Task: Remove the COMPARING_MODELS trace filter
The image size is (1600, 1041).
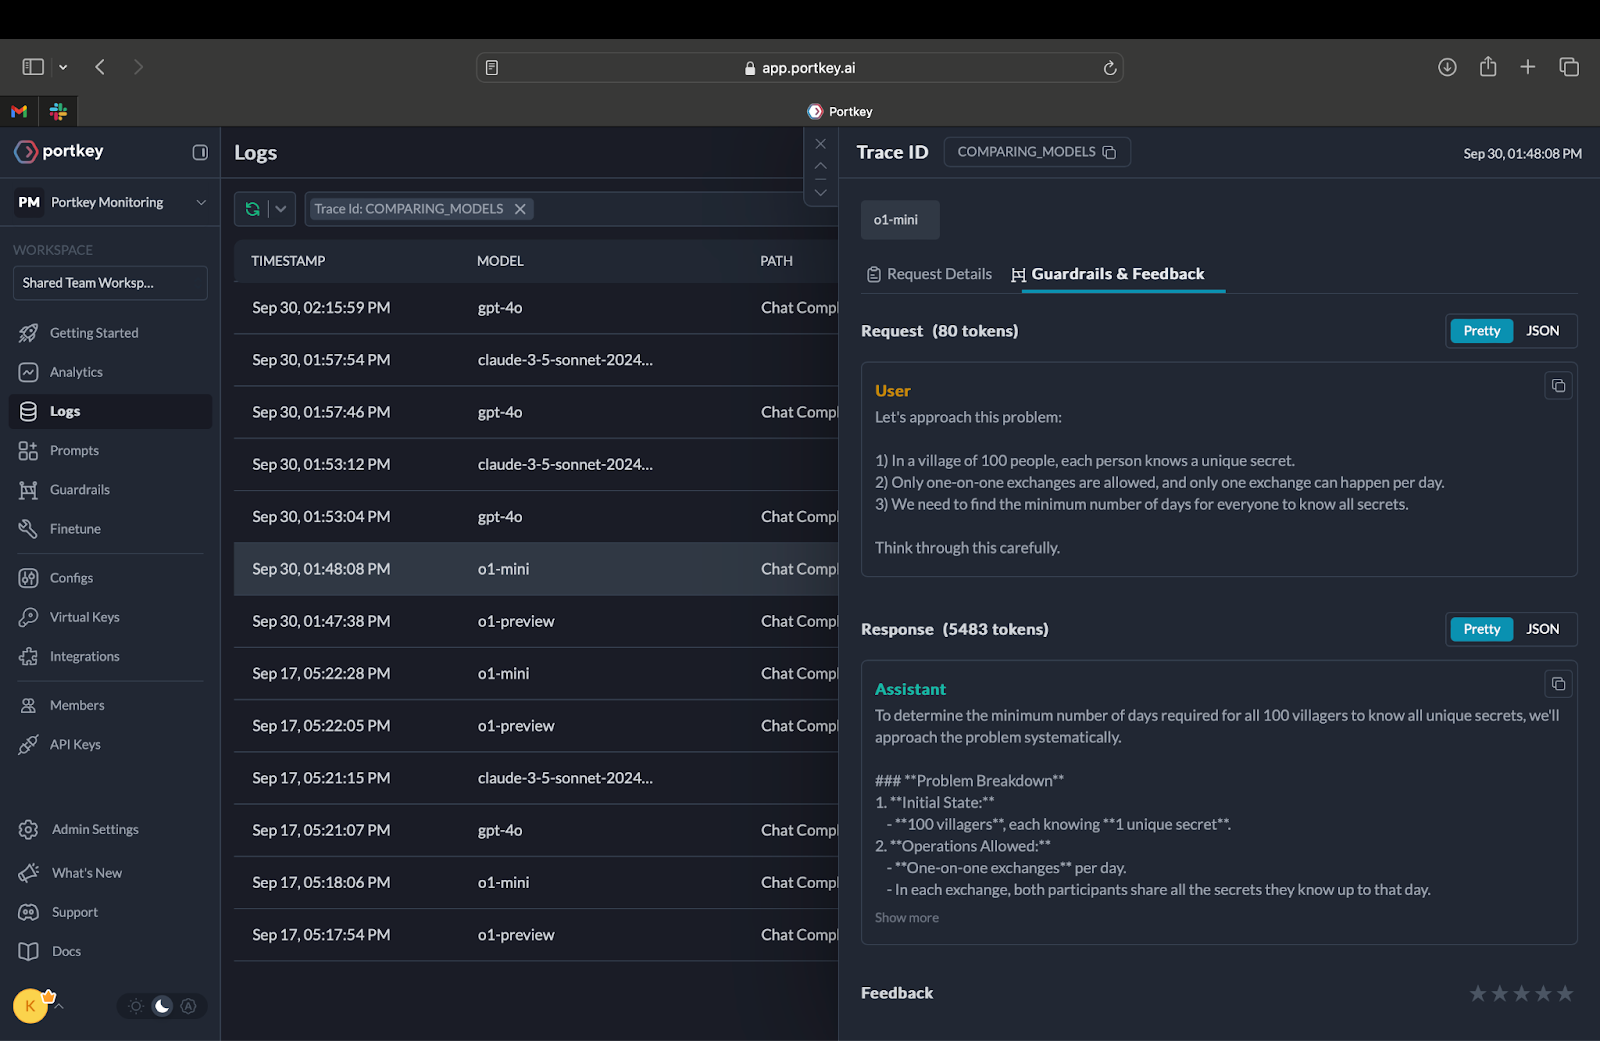Action: [520, 209]
